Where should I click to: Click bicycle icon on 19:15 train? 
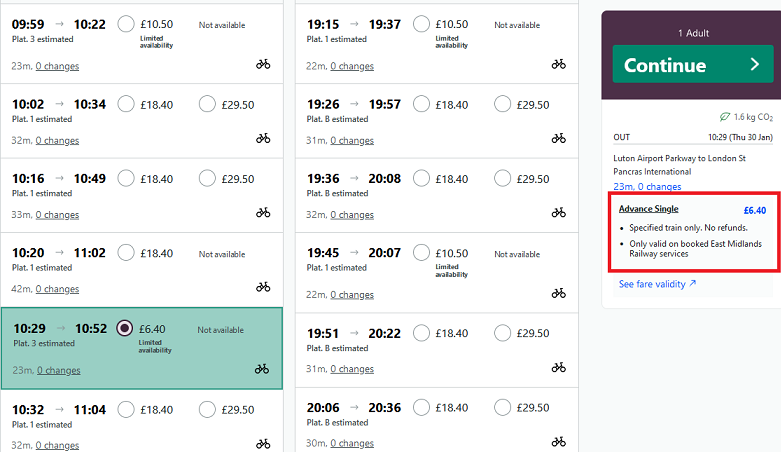click(558, 64)
